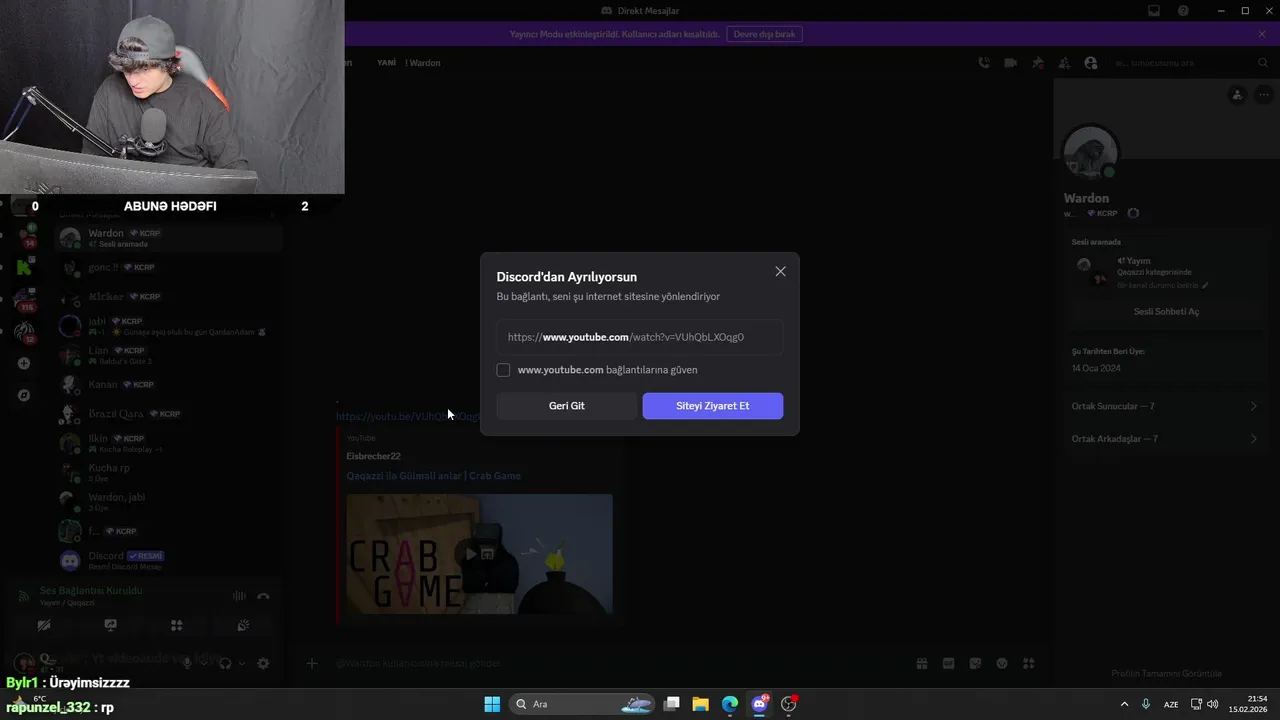Viewport: 1280px width, 720px height.
Task: Toggle the user profile panel
Action: pyautogui.click(x=1090, y=63)
